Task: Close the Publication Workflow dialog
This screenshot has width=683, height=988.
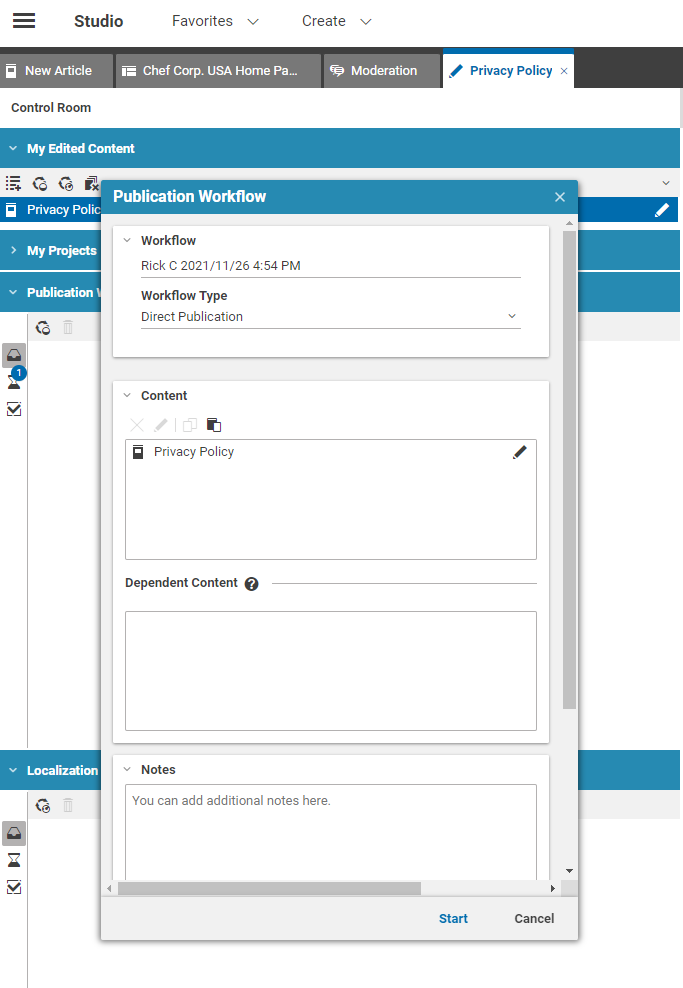Action: click(560, 197)
